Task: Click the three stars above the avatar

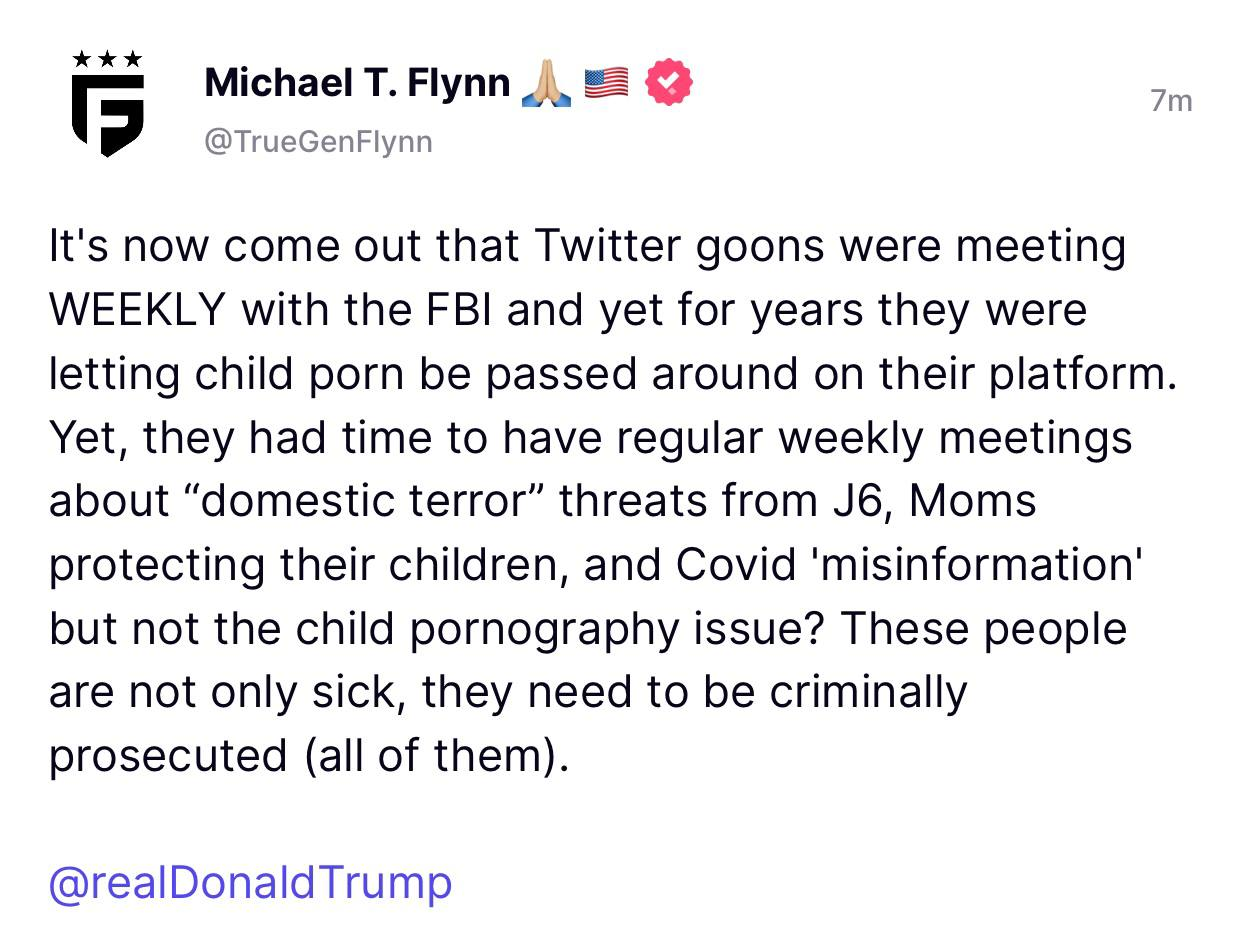Action: tap(108, 60)
